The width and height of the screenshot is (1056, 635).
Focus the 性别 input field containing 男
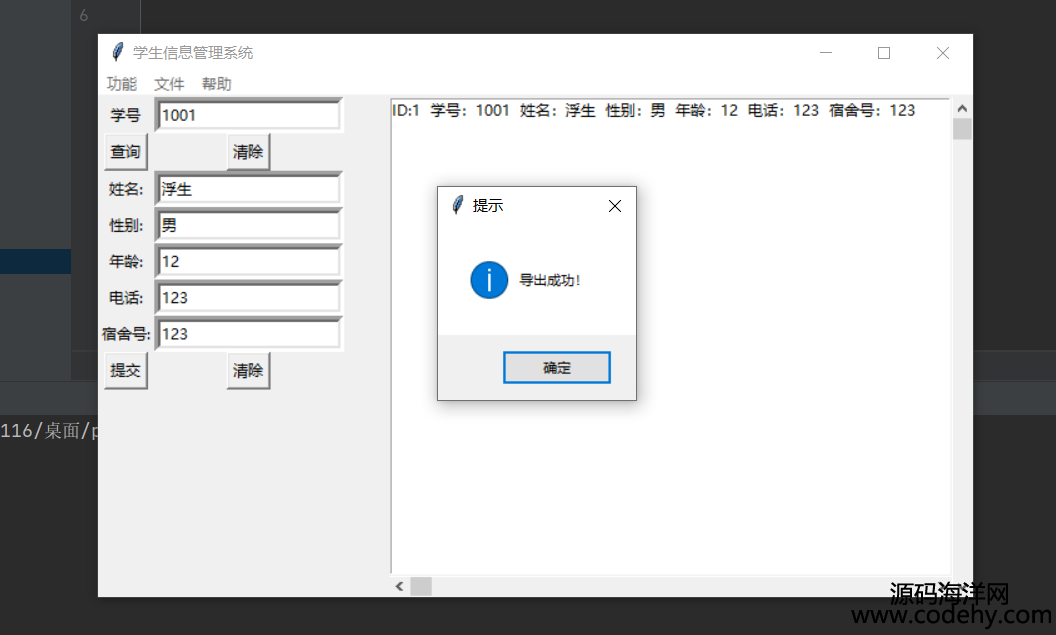coord(249,226)
